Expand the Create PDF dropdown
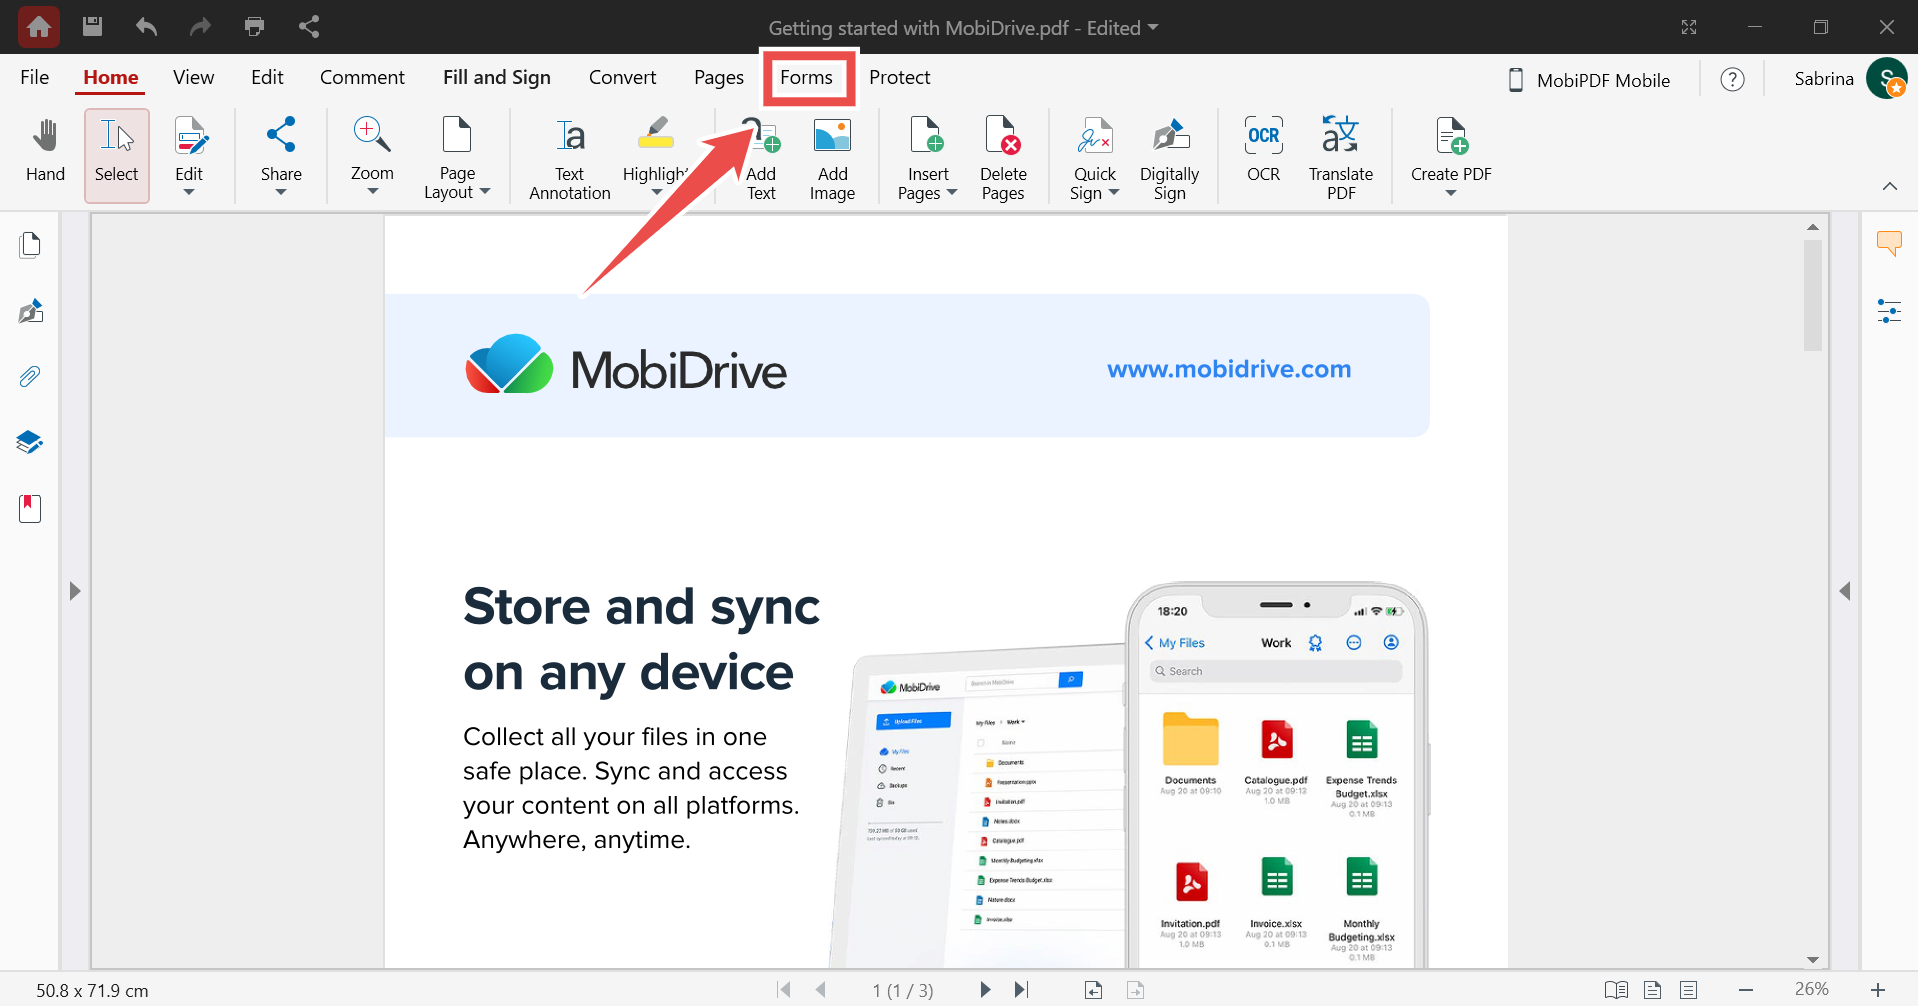Image resolution: width=1918 pixels, height=1006 pixels. coord(1450,192)
